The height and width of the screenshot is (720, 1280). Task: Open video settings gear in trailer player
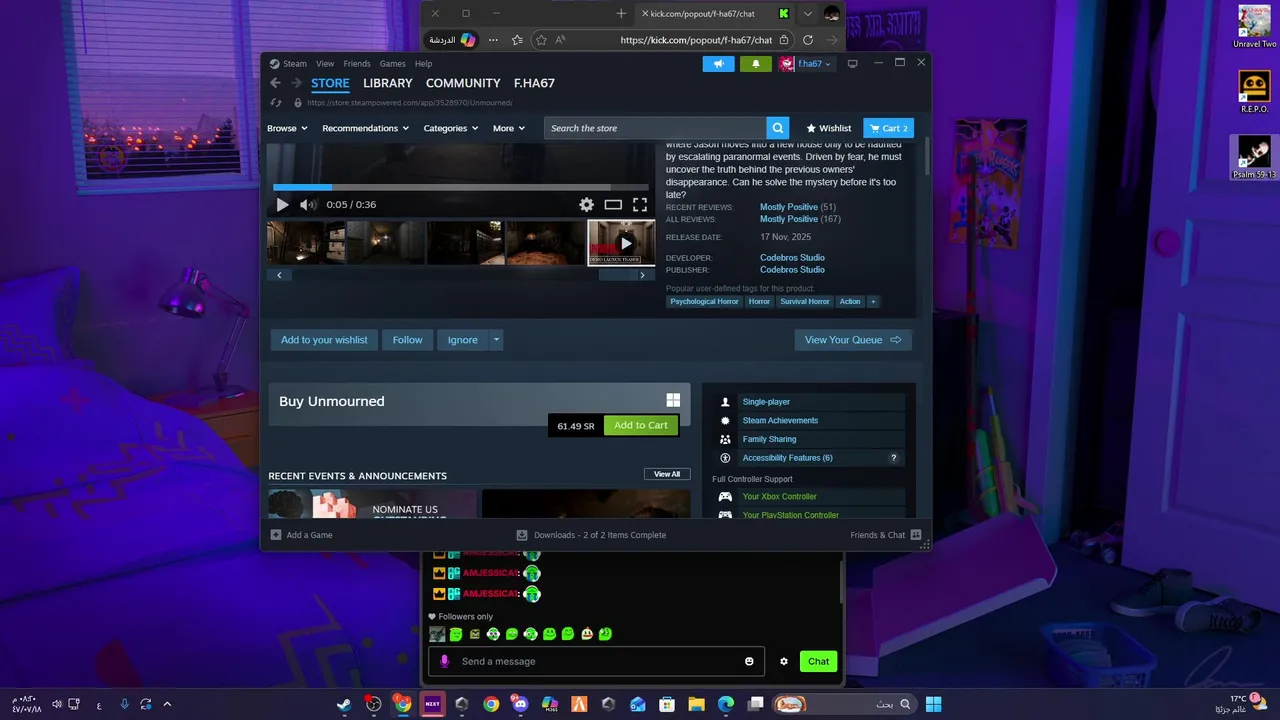[587, 205]
